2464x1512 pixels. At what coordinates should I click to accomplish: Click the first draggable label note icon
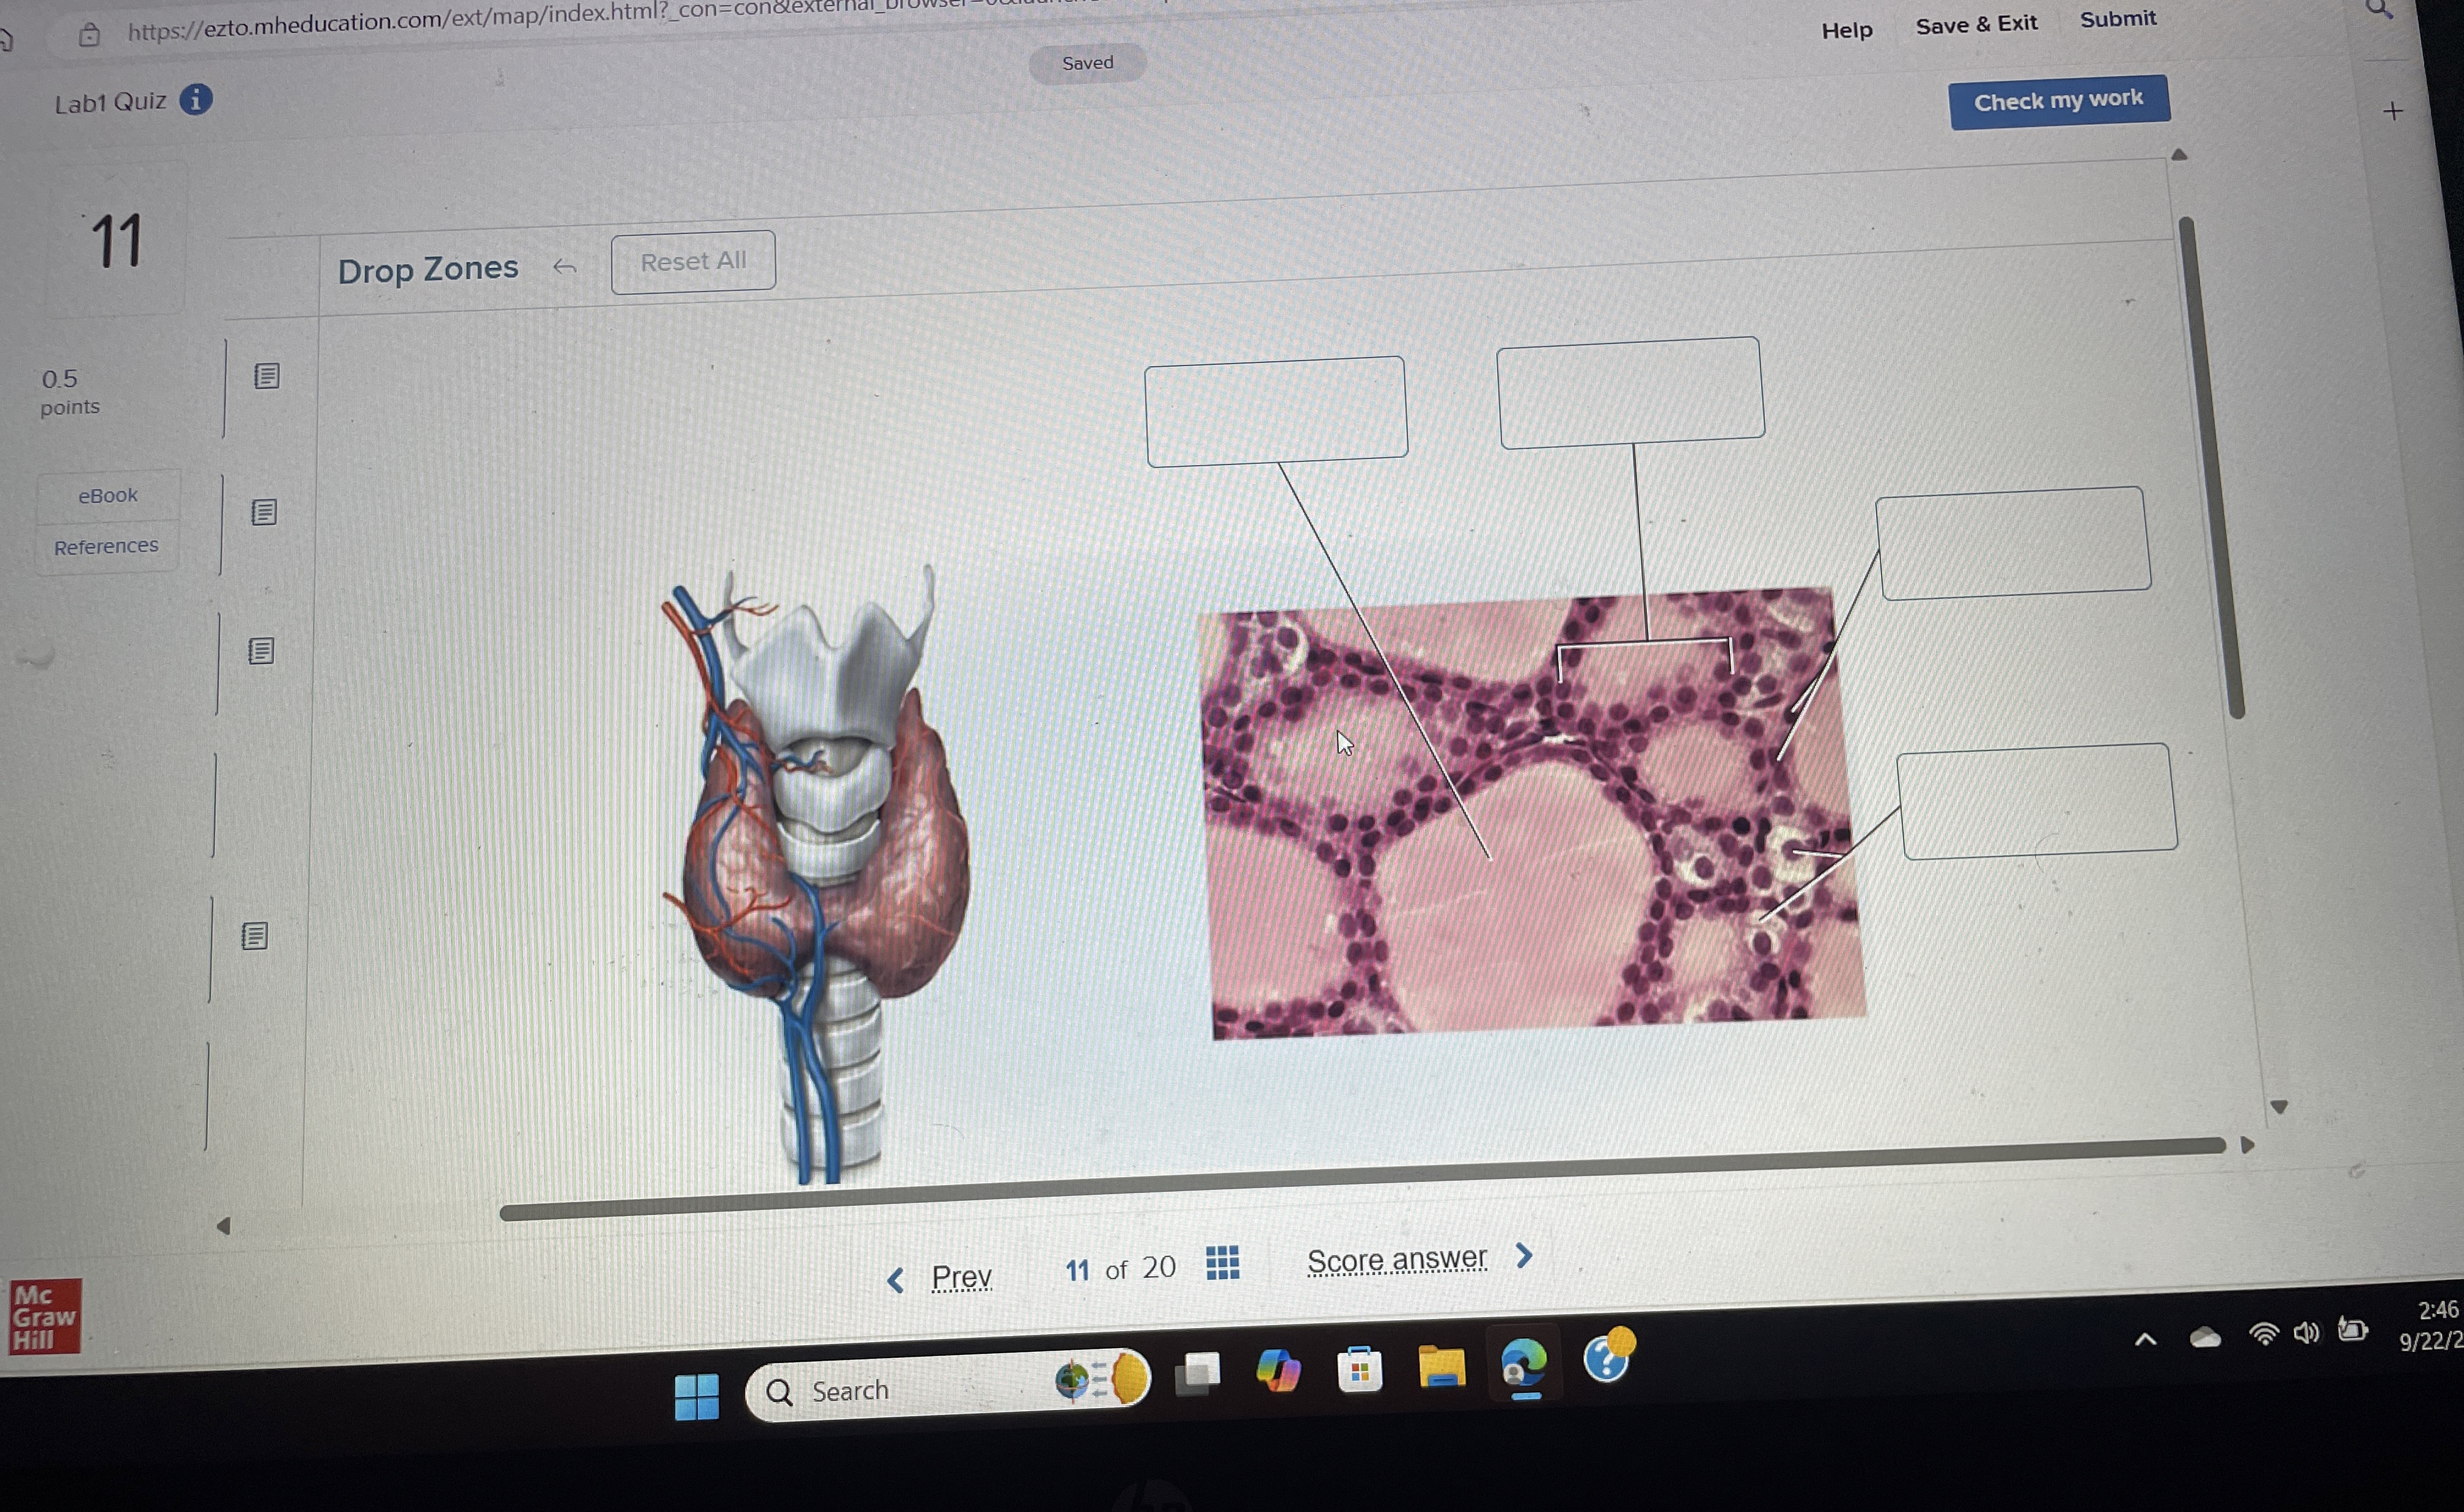click(266, 376)
